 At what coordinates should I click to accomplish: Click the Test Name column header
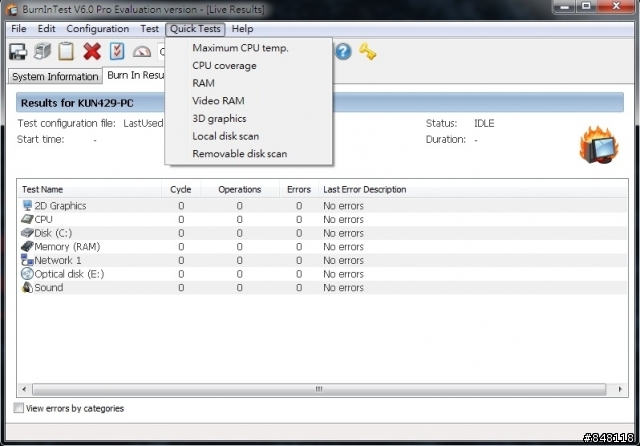click(89, 189)
